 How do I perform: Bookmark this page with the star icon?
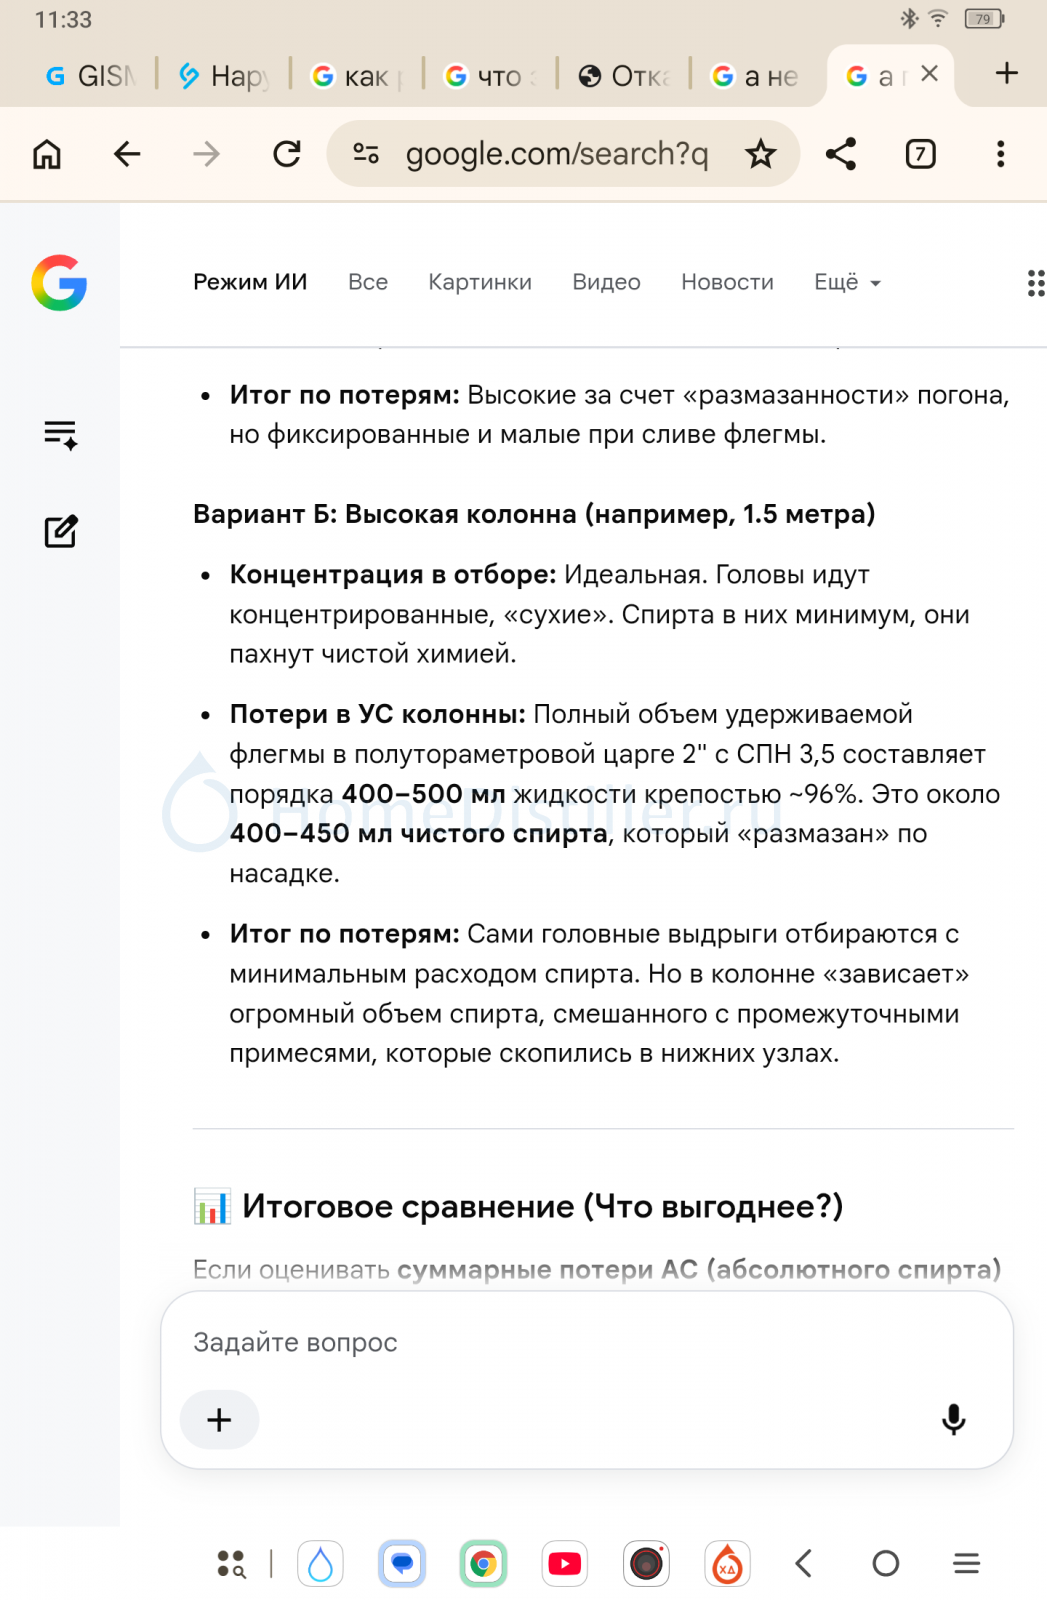761,154
